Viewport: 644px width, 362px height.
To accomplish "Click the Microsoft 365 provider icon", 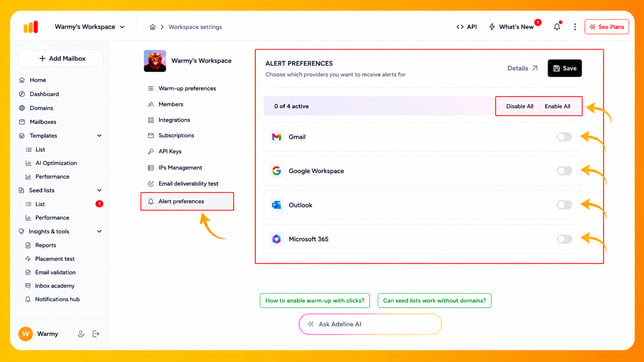I will pos(276,239).
